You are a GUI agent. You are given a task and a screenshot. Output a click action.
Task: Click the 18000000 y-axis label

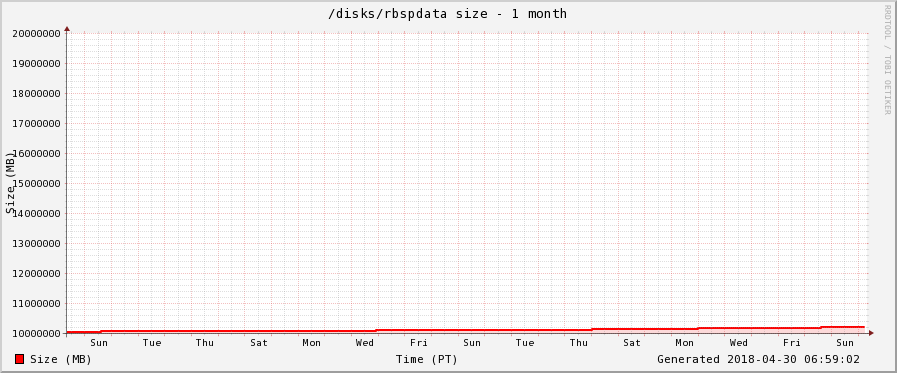click(37, 93)
